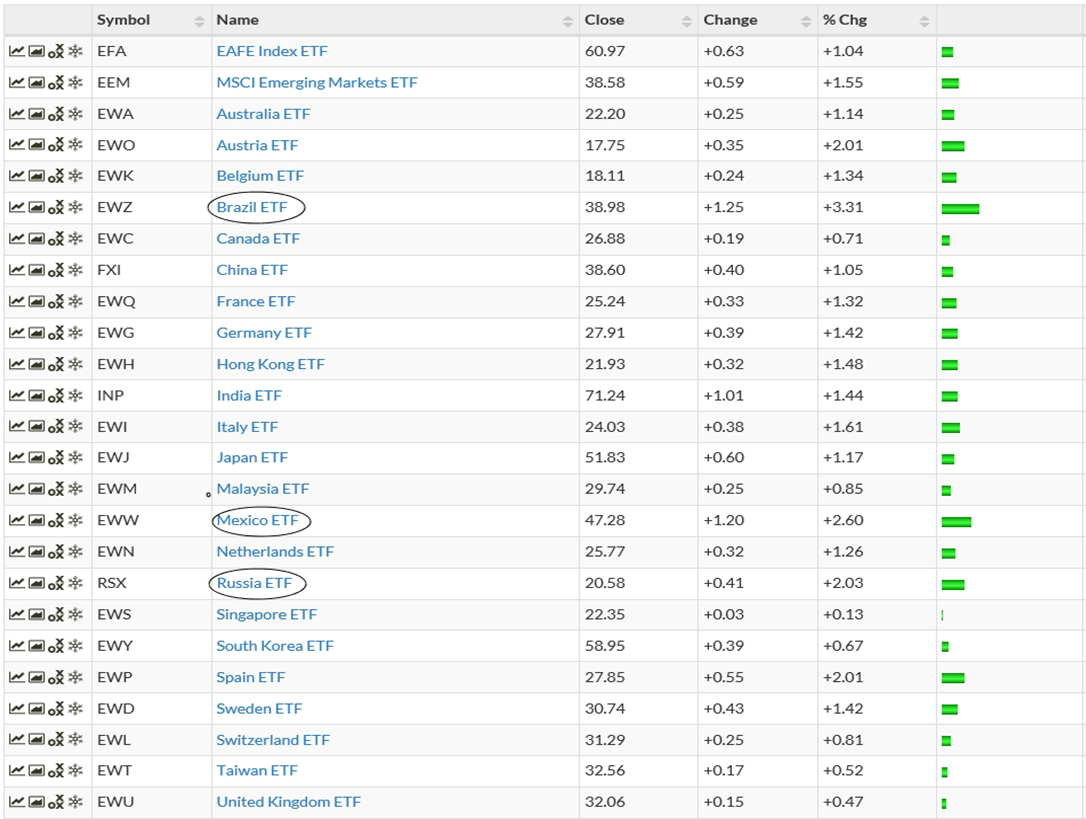Open the MSCI Emerging Markets ETF link
Screen dimensions: 1086x819
(x=317, y=82)
